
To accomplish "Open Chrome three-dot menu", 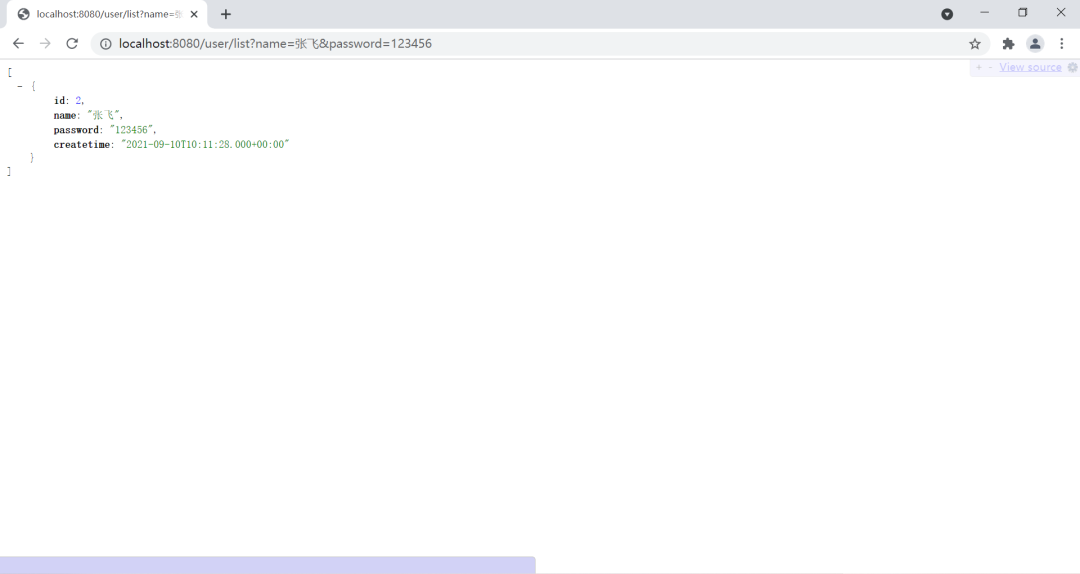I will pyautogui.click(x=1061, y=43).
